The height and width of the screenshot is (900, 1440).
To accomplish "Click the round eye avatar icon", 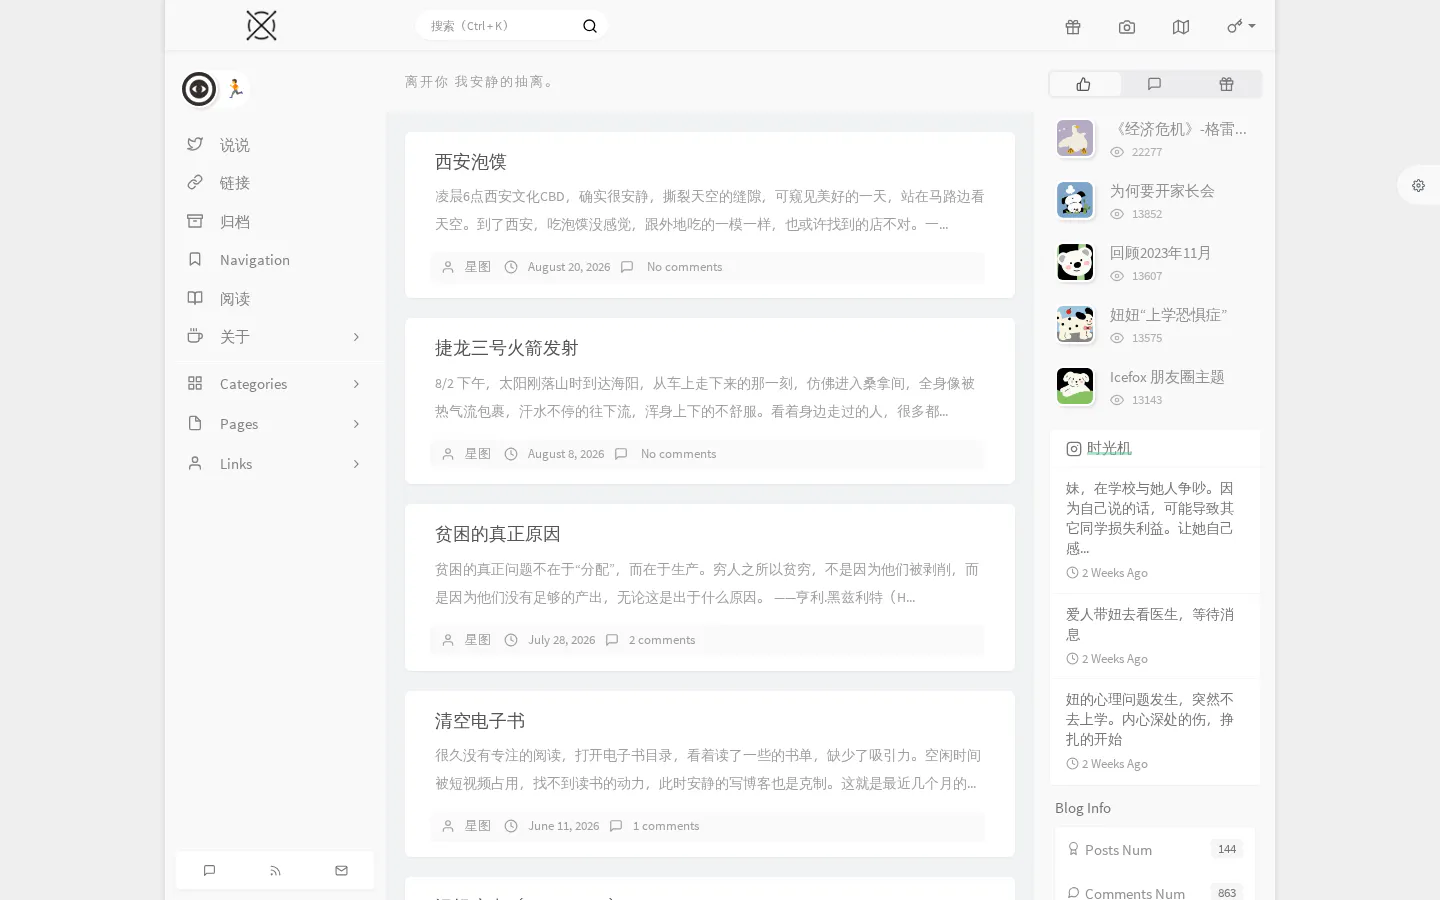I will [199, 89].
